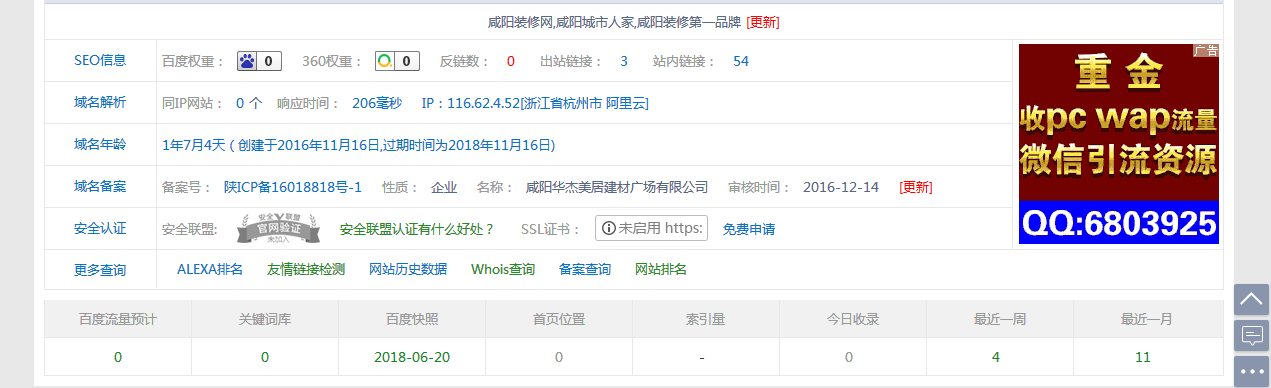
Task: Open the ALEXA排名 query link
Action: (210, 270)
